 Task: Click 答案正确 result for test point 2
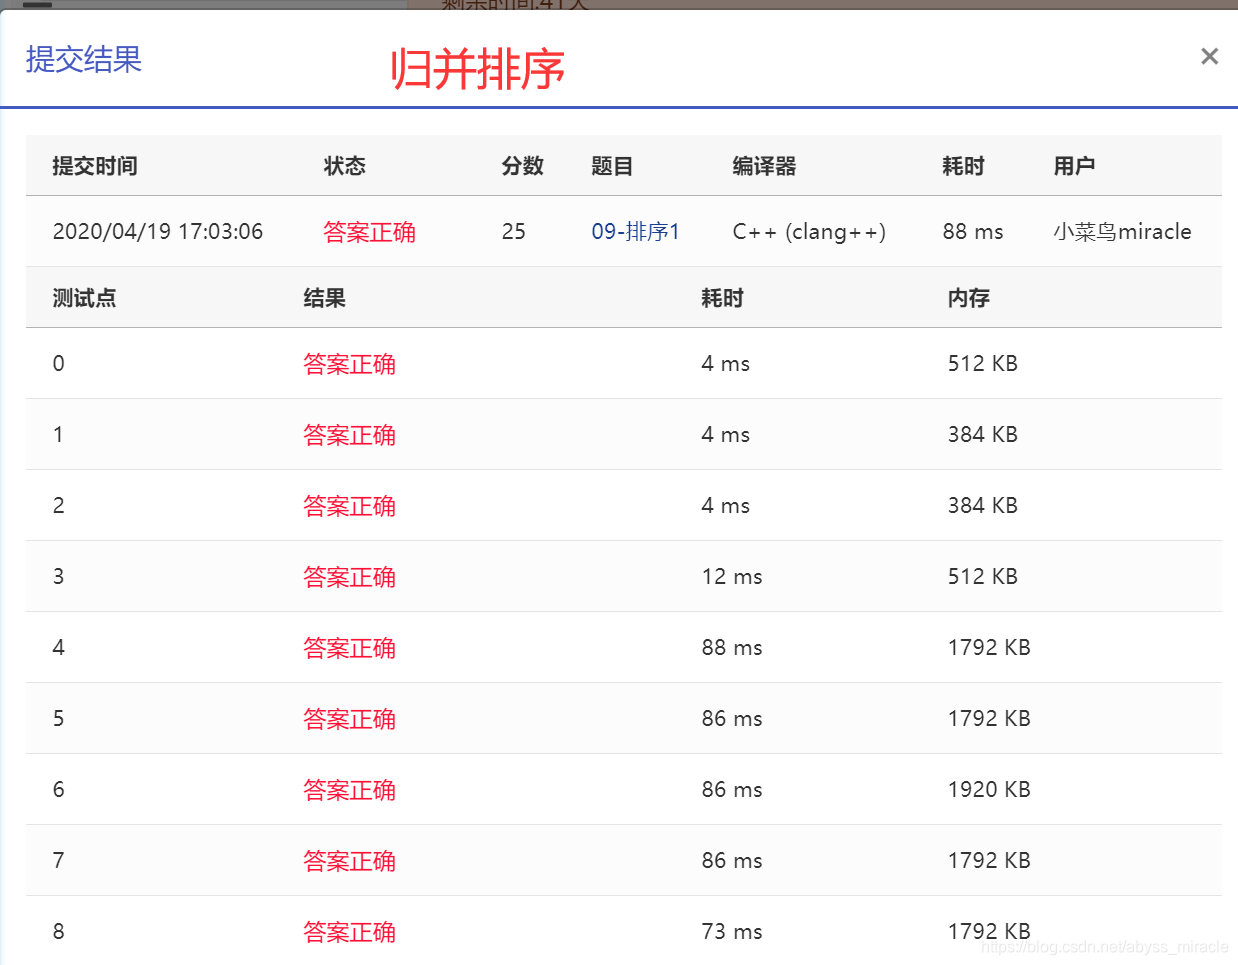click(349, 506)
